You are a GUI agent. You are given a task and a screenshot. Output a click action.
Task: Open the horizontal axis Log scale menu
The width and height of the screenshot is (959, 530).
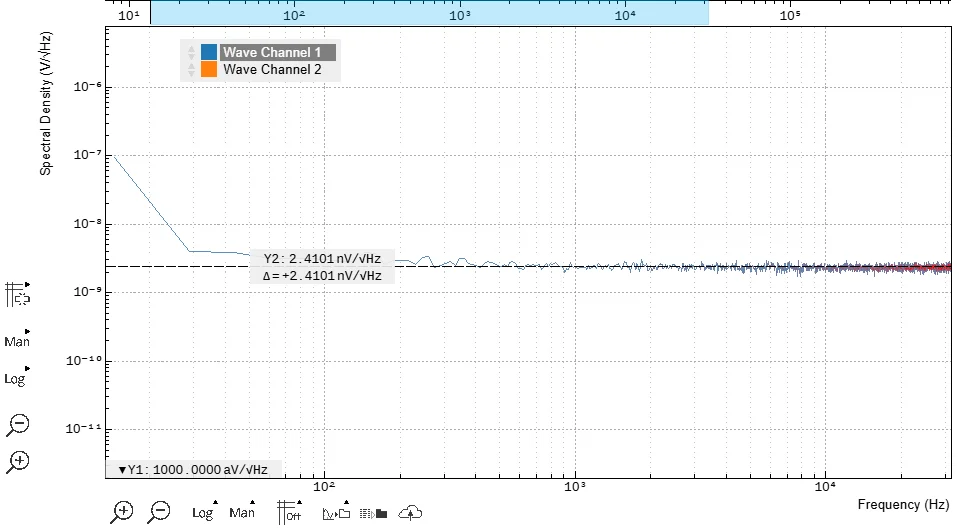(x=204, y=512)
